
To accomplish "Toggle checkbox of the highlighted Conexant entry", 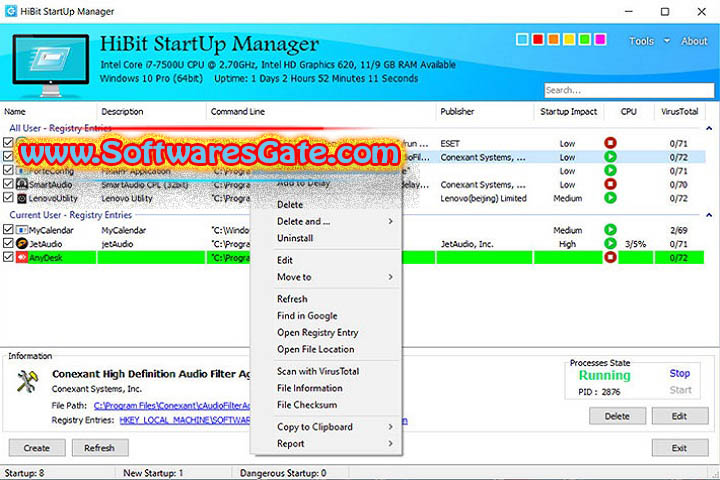I will (8, 156).
